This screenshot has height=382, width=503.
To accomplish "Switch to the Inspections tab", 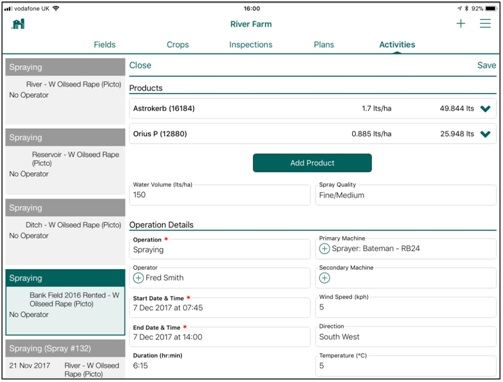I will (x=251, y=45).
